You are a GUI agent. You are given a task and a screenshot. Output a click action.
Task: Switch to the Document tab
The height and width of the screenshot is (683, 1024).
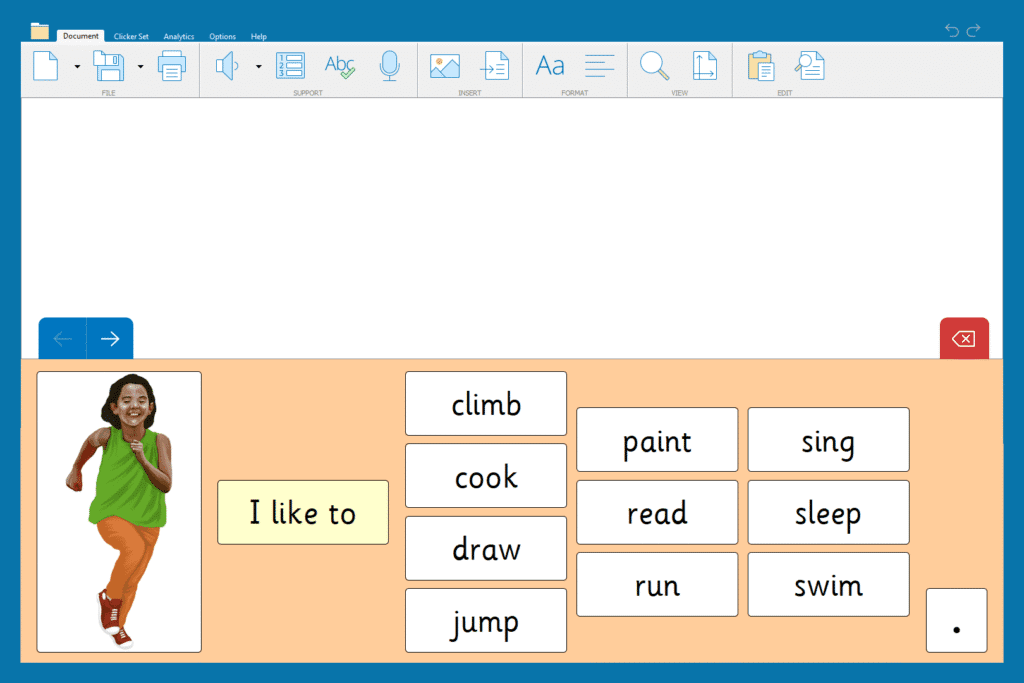(81, 36)
